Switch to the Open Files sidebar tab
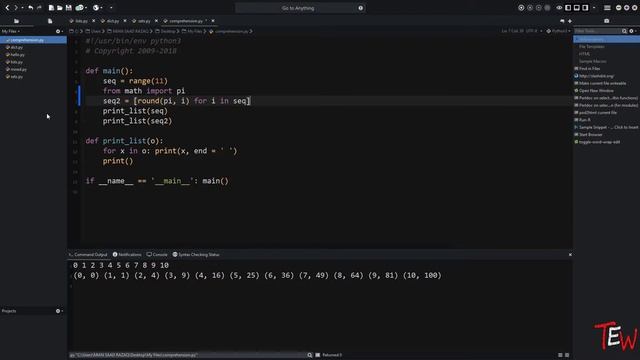 point(50,21)
